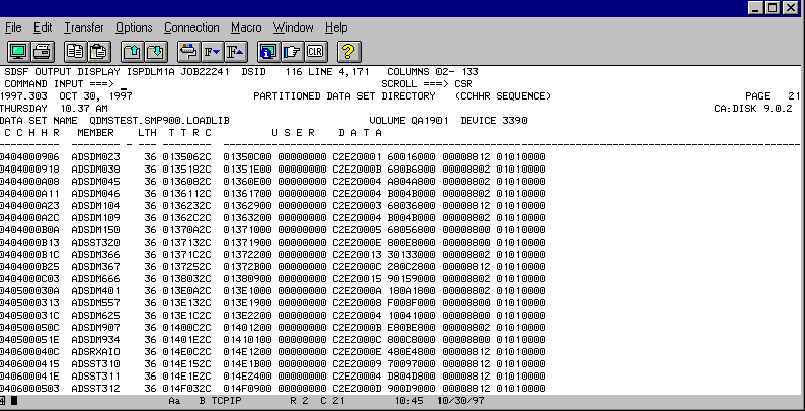805x411 pixels.
Task: Click the DEVICE 3390 text
Action: [x=494, y=121]
